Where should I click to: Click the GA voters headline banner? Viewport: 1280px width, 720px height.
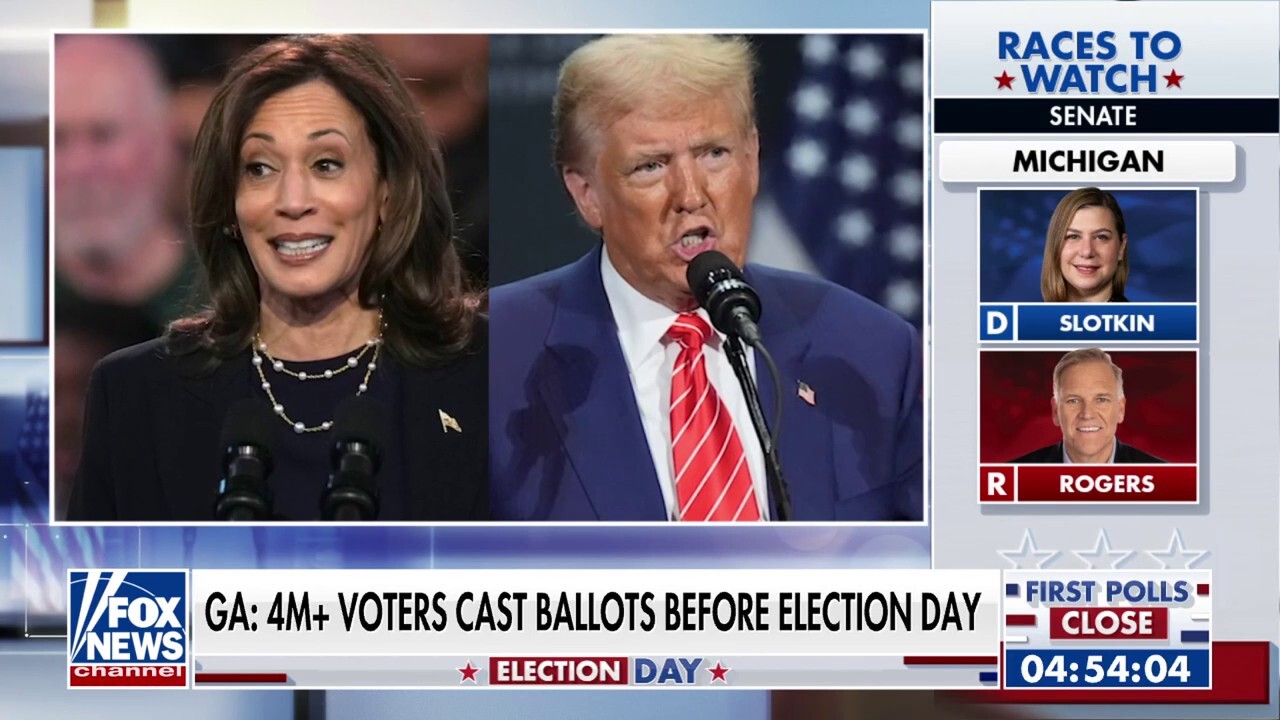[595, 613]
